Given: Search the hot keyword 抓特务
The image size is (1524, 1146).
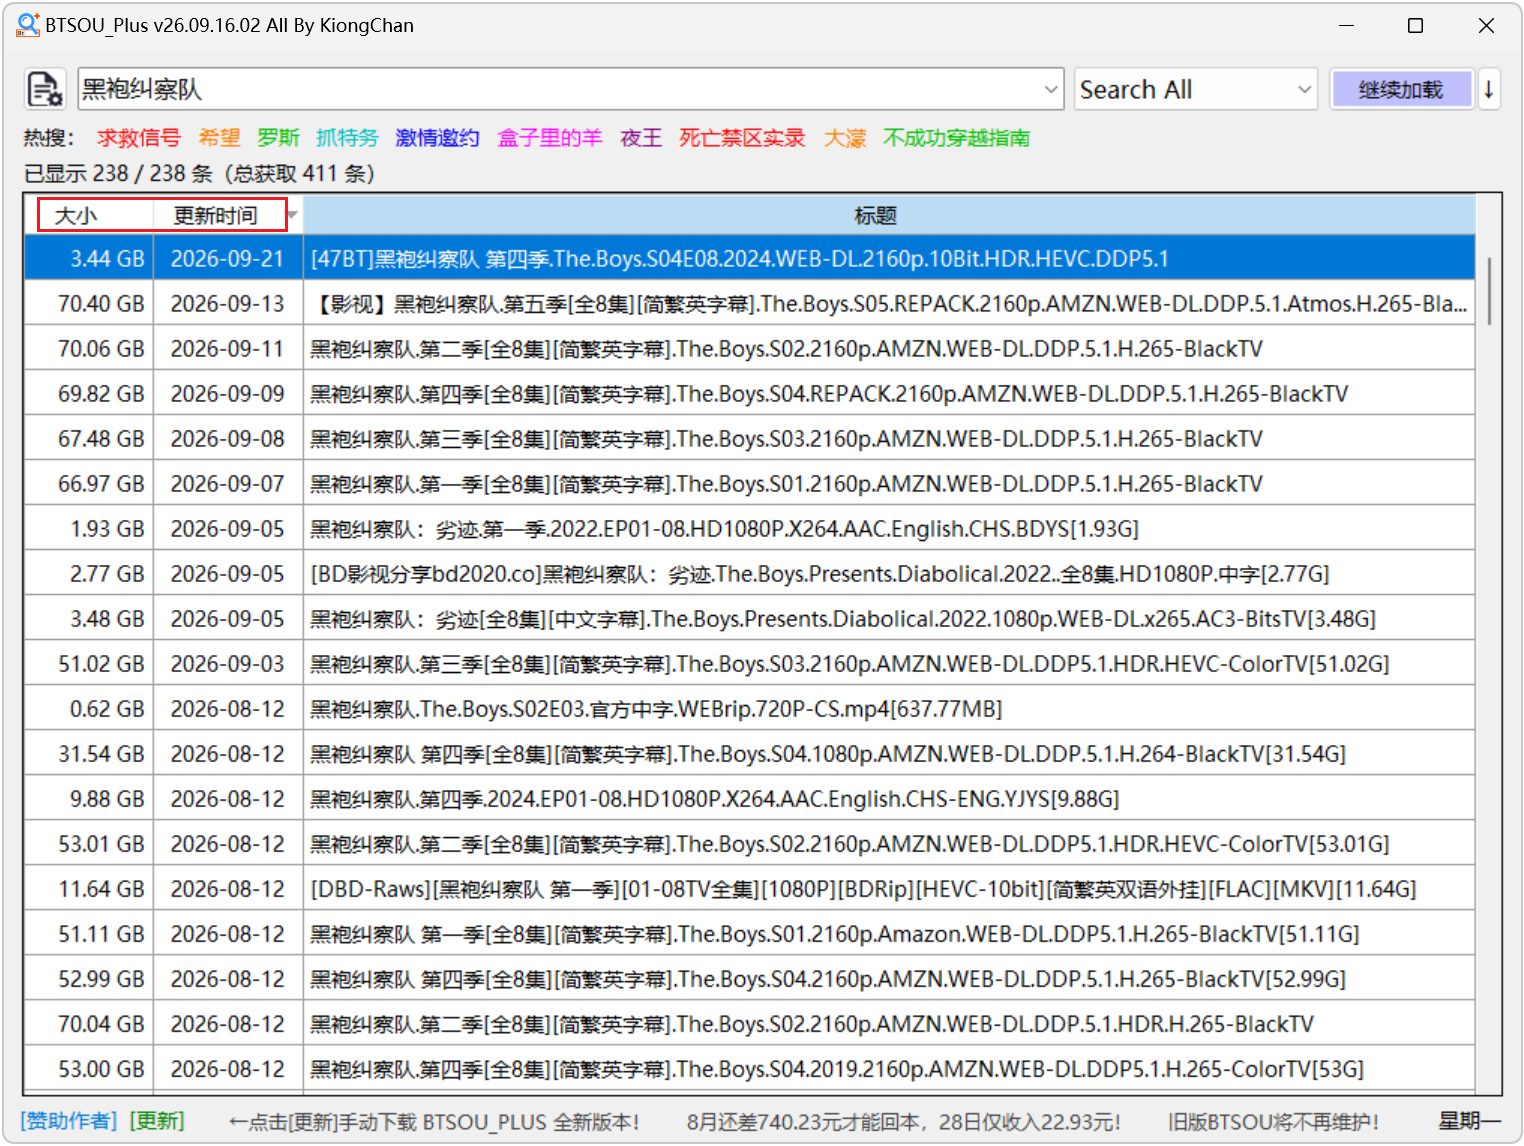Looking at the screenshot, I should tap(347, 138).
